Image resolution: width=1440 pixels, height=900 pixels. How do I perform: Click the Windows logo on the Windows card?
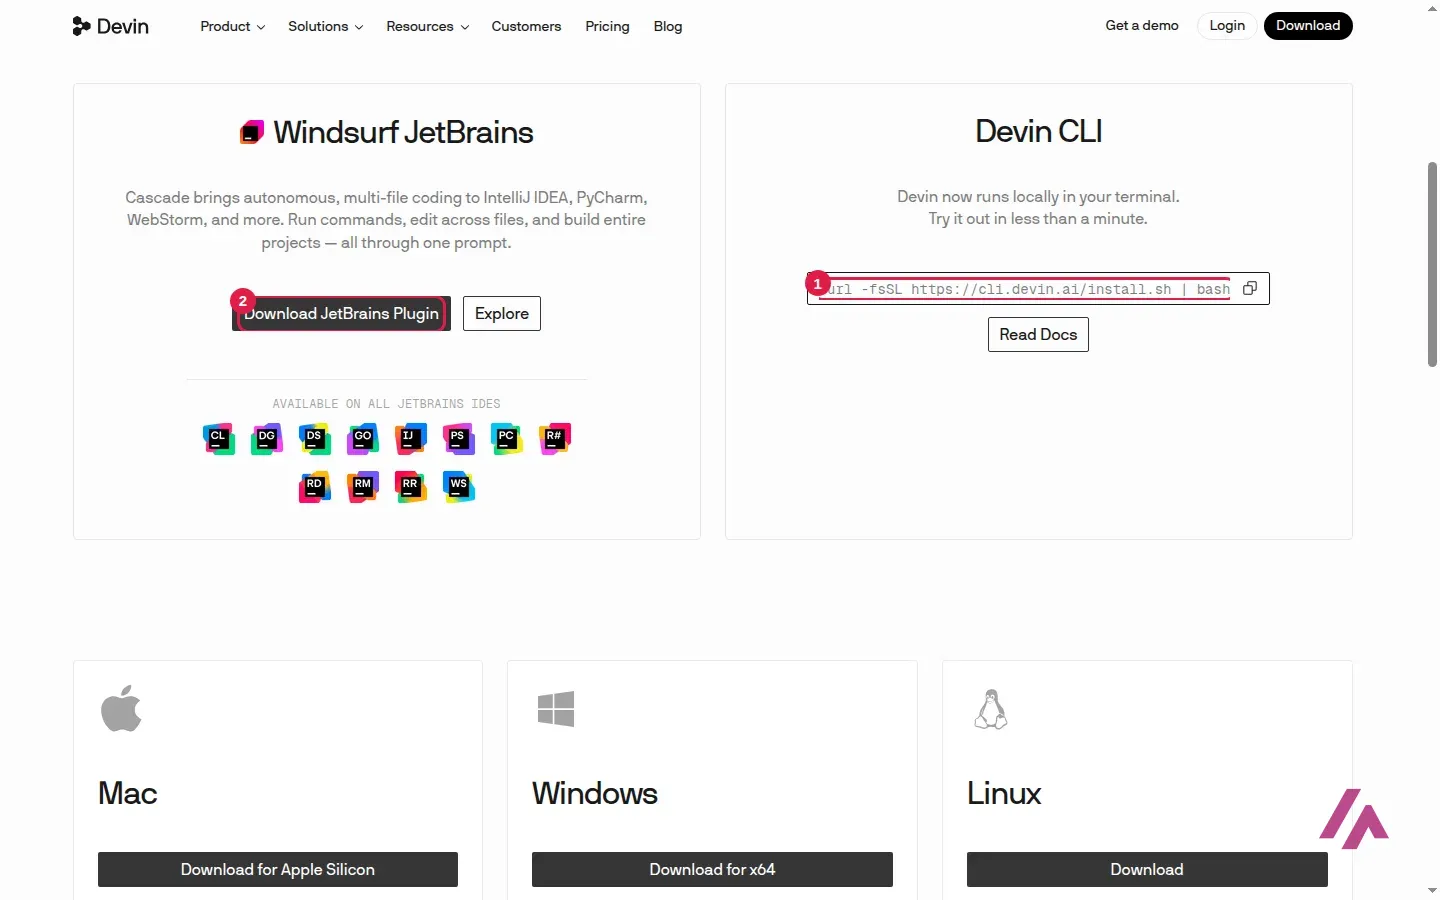tap(556, 709)
